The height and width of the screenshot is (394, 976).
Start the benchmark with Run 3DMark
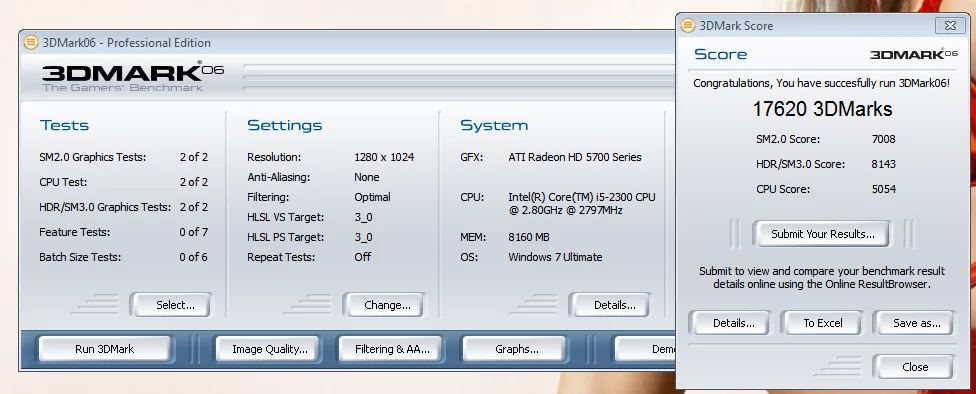pyautogui.click(x=105, y=349)
